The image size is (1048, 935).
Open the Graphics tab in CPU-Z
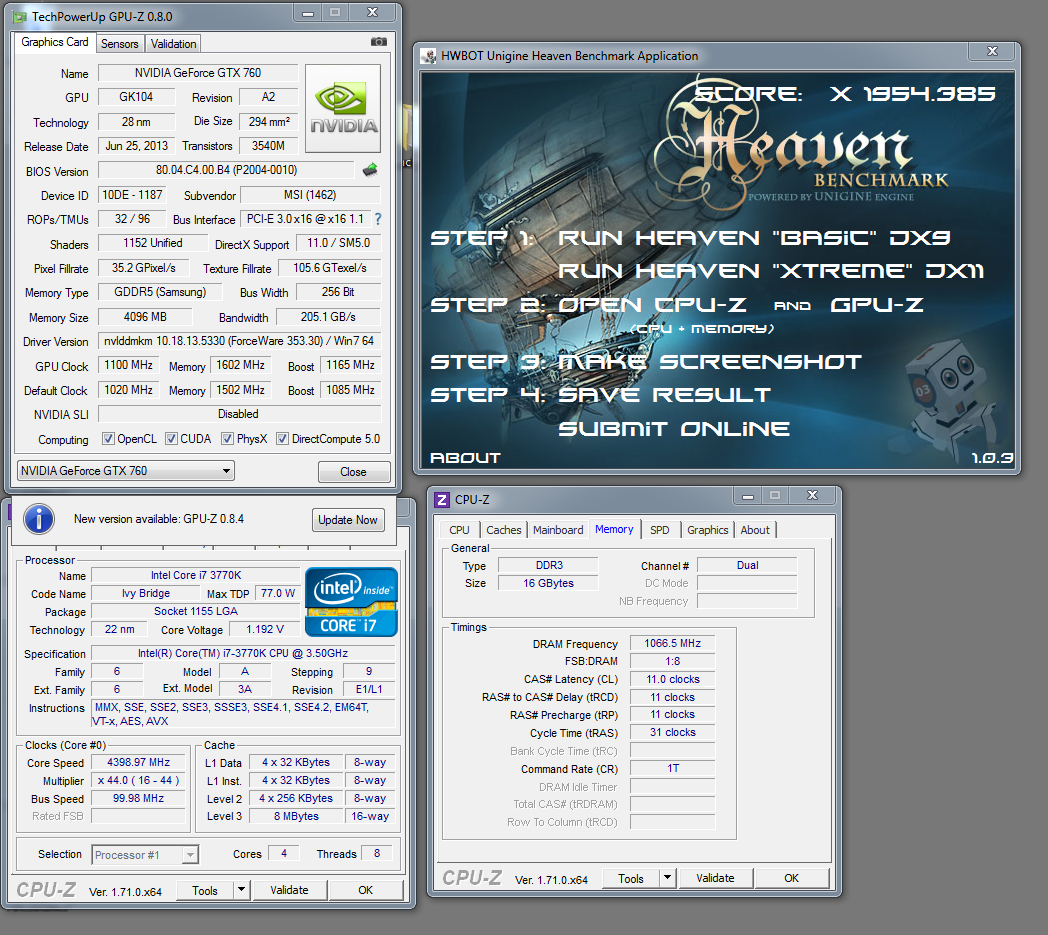pos(707,530)
